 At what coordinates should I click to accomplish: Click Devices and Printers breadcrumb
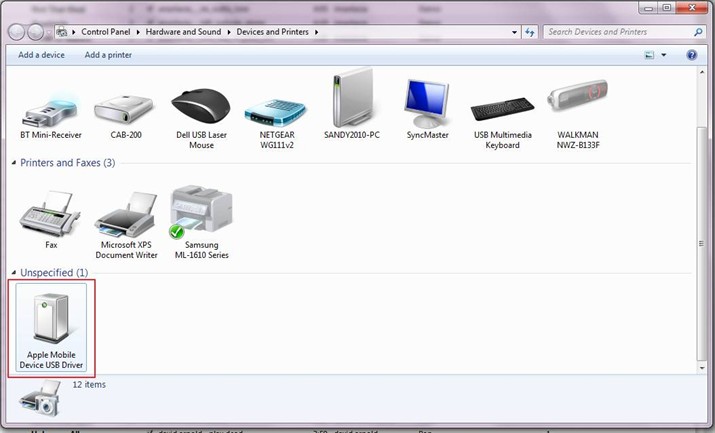[x=272, y=32]
